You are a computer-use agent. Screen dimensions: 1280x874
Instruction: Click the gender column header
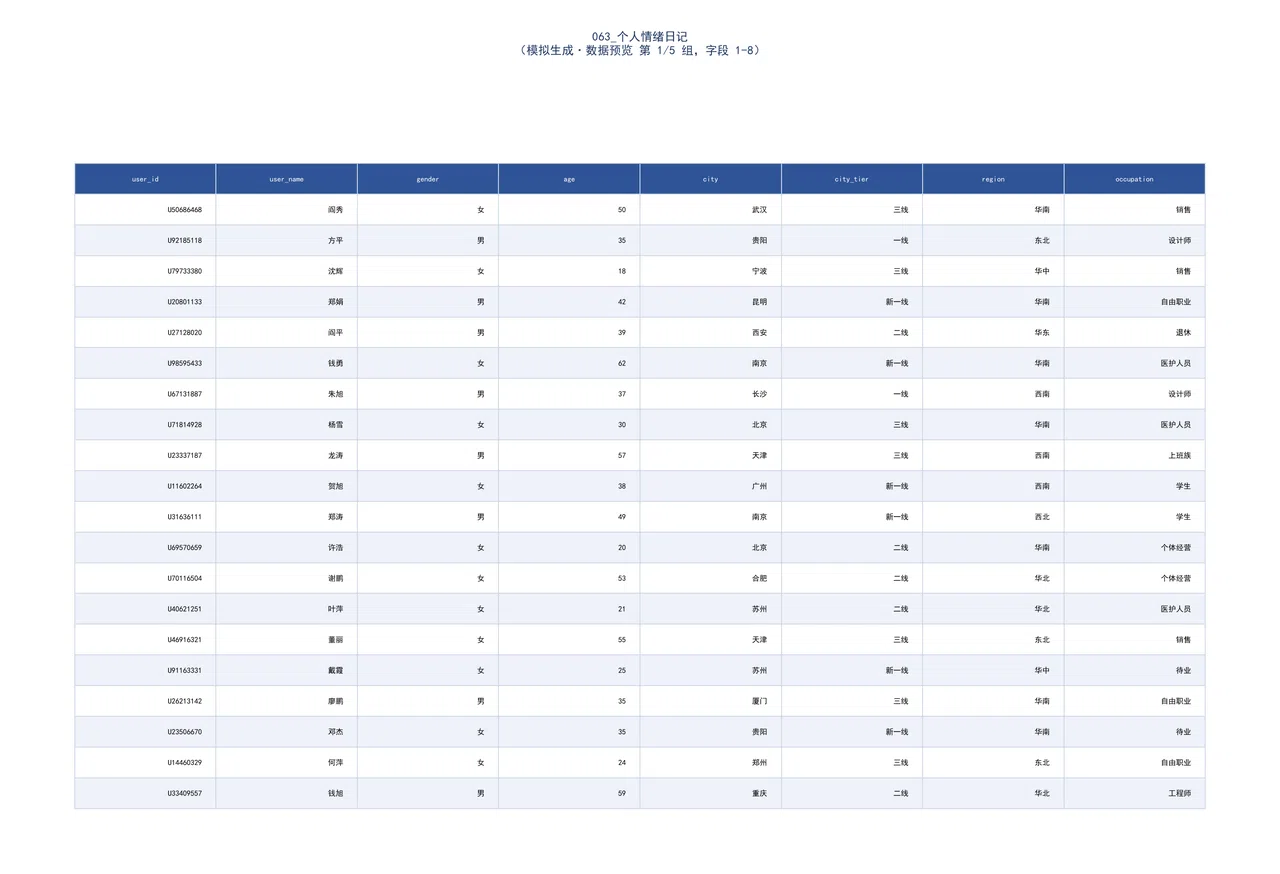tap(428, 179)
